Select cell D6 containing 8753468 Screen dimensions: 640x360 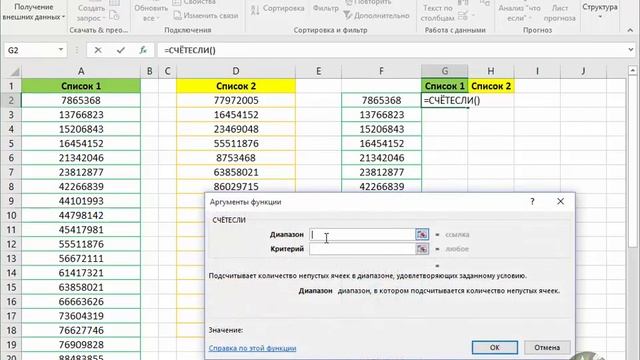pos(236,158)
